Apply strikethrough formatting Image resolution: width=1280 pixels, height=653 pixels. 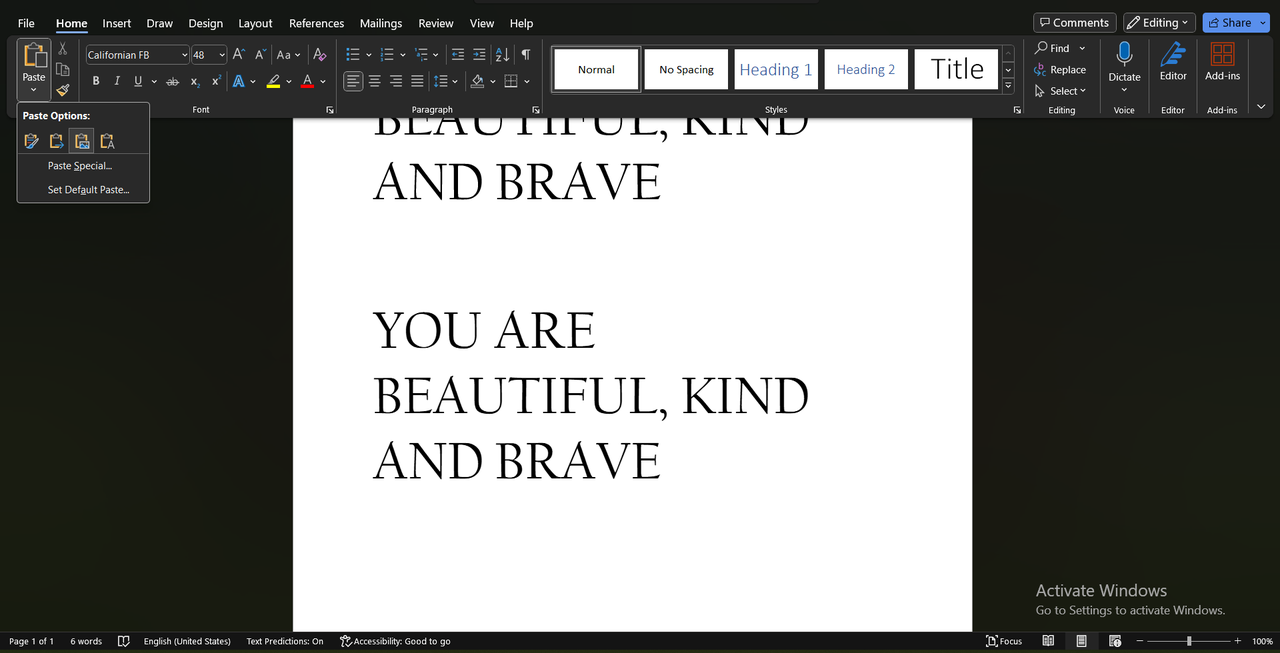click(x=172, y=81)
